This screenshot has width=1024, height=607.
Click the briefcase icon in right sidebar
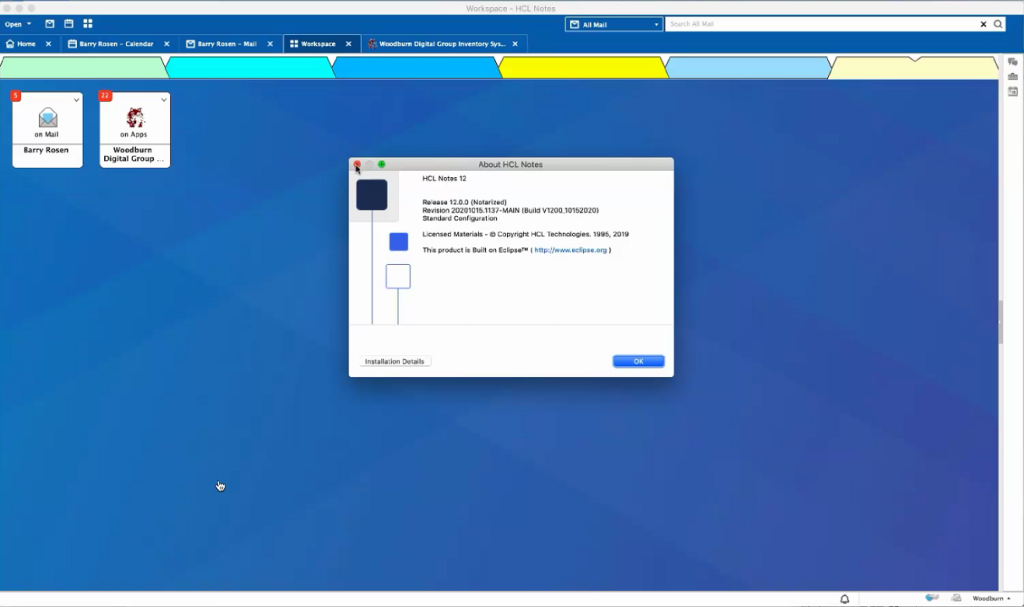(x=1012, y=77)
